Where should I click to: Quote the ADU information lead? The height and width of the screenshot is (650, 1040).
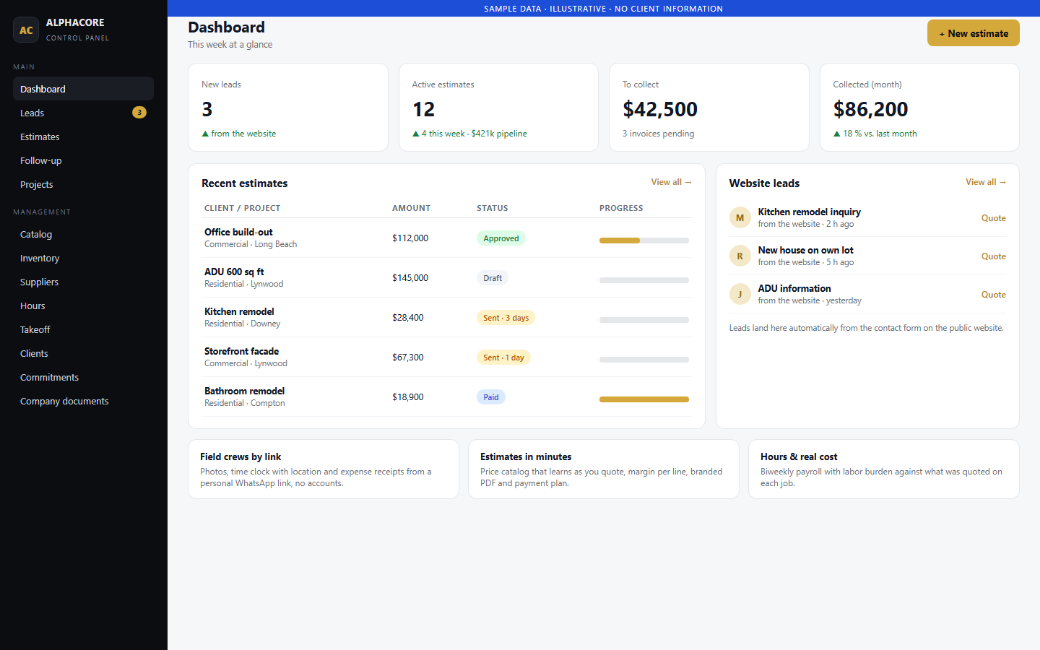tap(993, 294)
